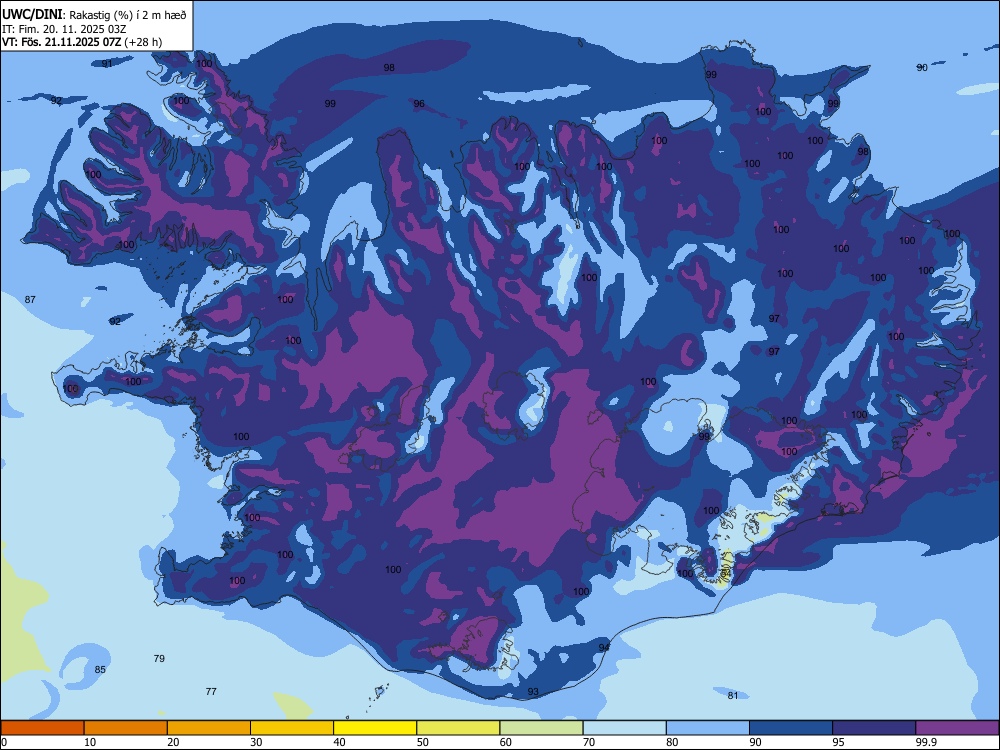Click the value '98' at the top center

point(389,68)
